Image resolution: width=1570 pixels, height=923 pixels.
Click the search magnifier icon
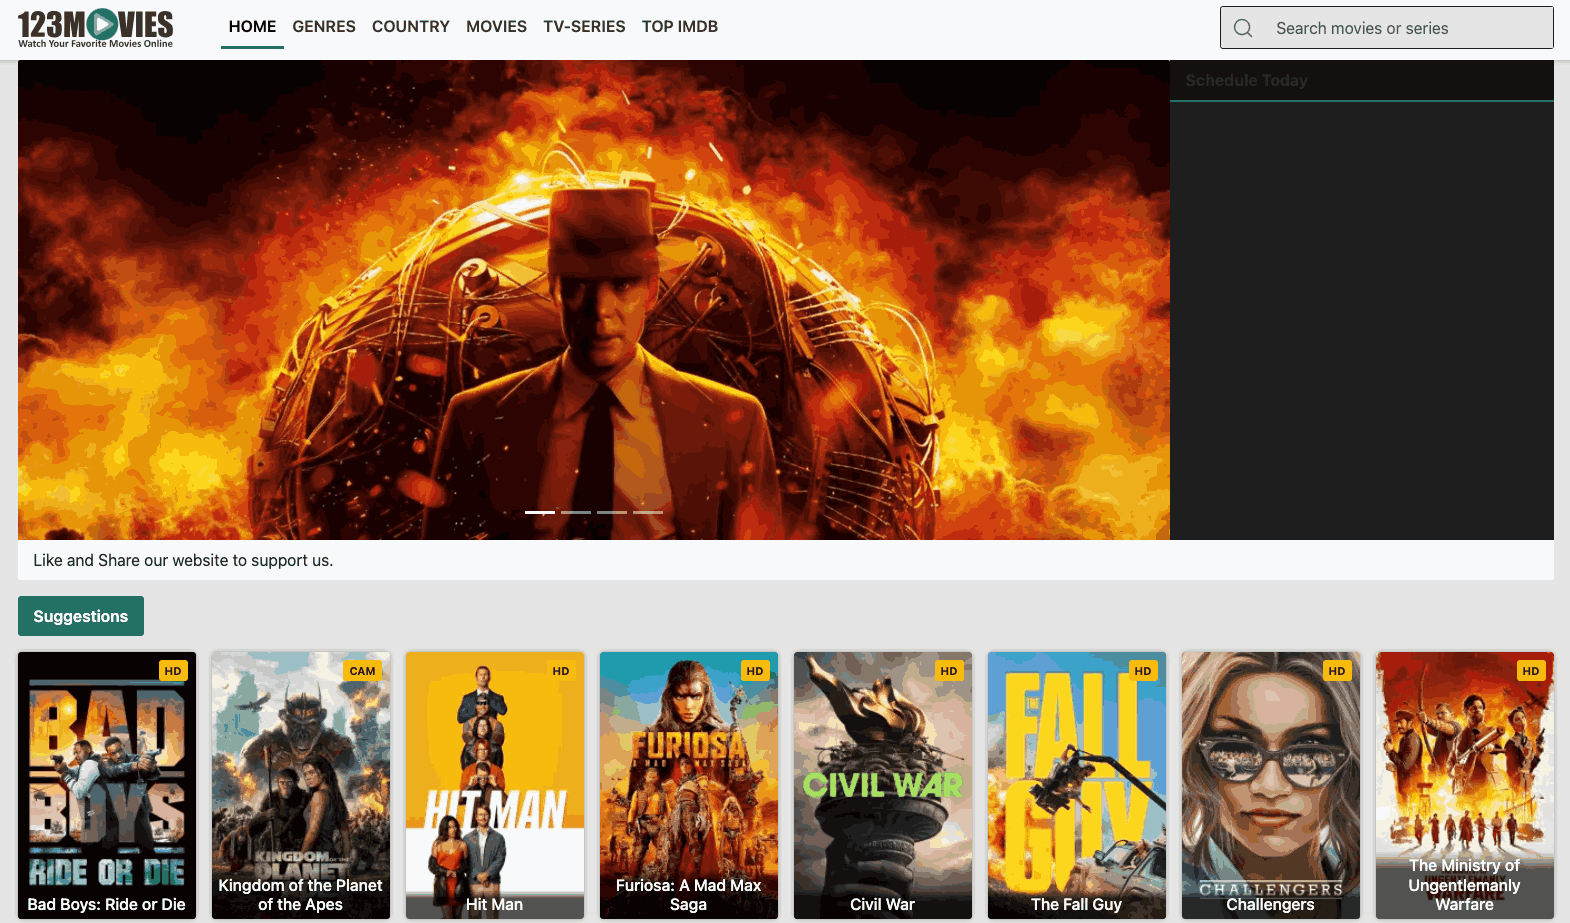(1243, 28)
